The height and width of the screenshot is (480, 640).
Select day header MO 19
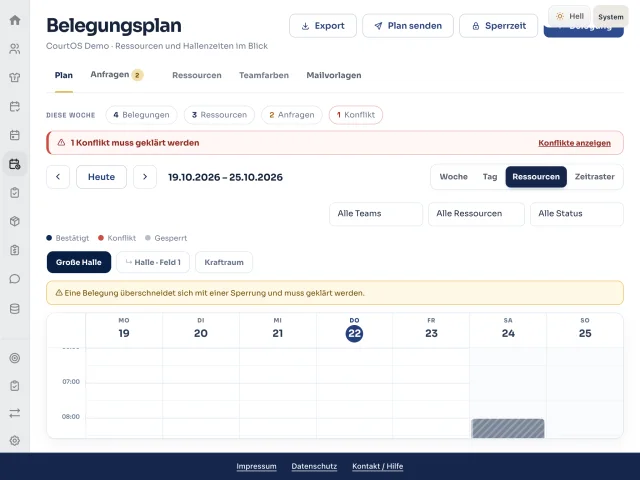point(124,329)
